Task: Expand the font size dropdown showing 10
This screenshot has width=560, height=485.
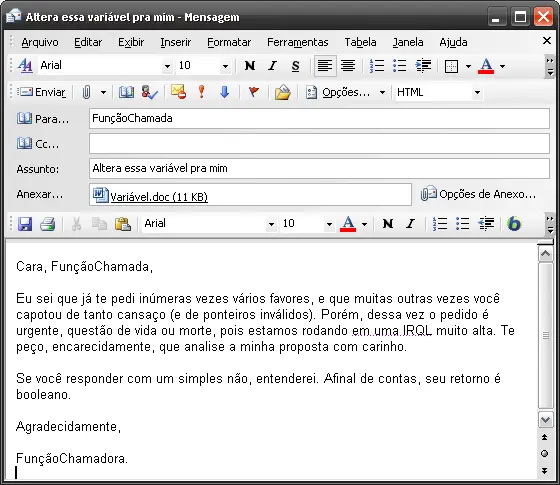Action: point(225,66)
